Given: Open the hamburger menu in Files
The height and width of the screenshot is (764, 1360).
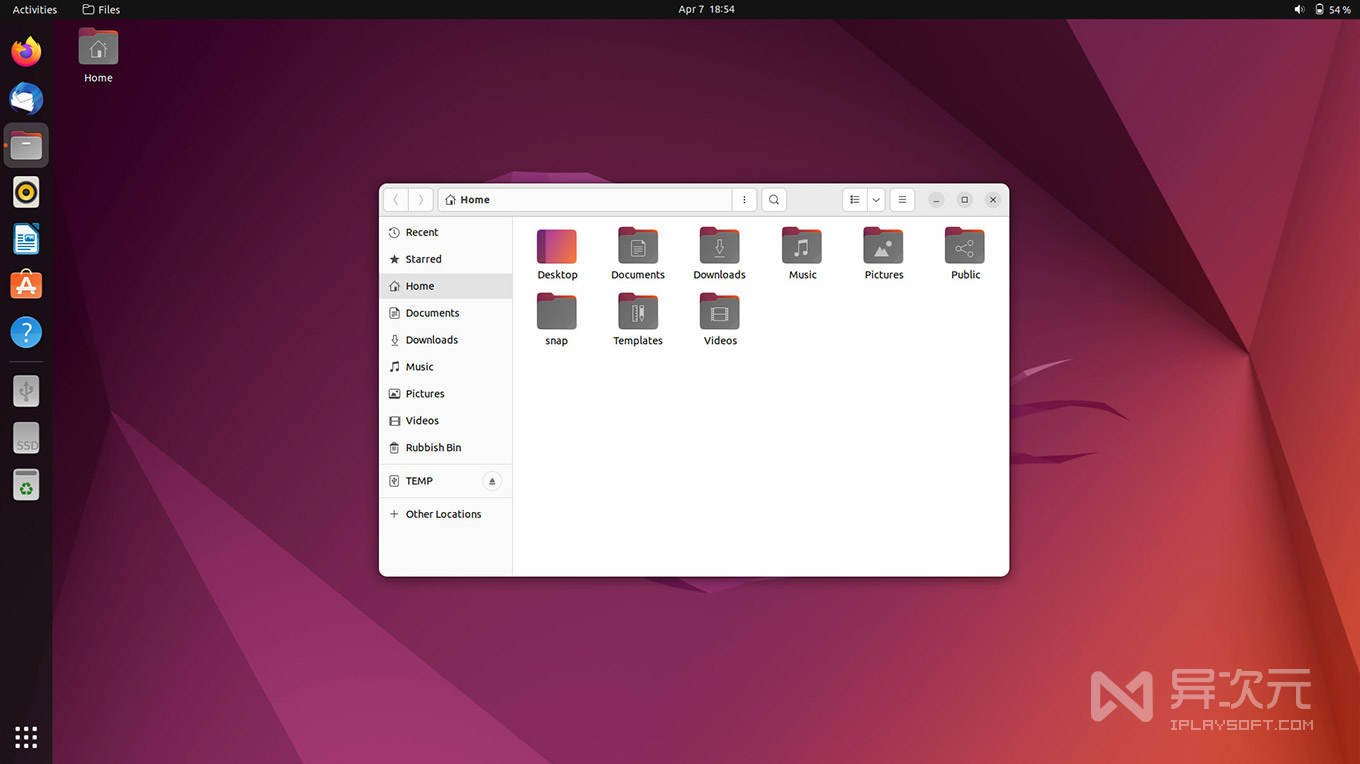Looking at the screenshot, I should click(901, 199).
